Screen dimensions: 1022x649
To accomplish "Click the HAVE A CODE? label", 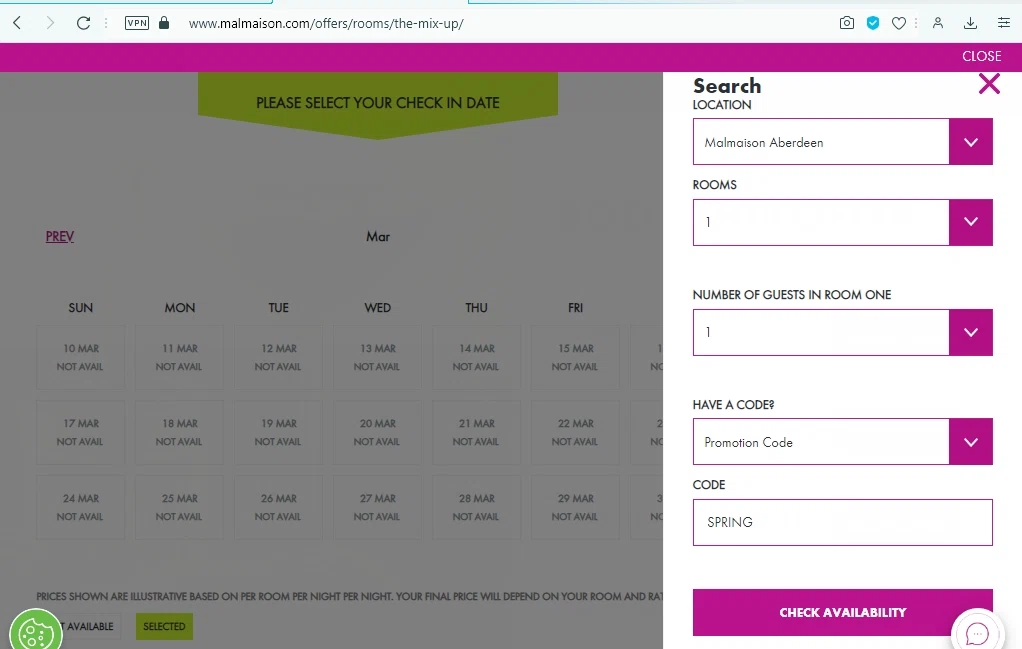I will [x=733, y=405].
